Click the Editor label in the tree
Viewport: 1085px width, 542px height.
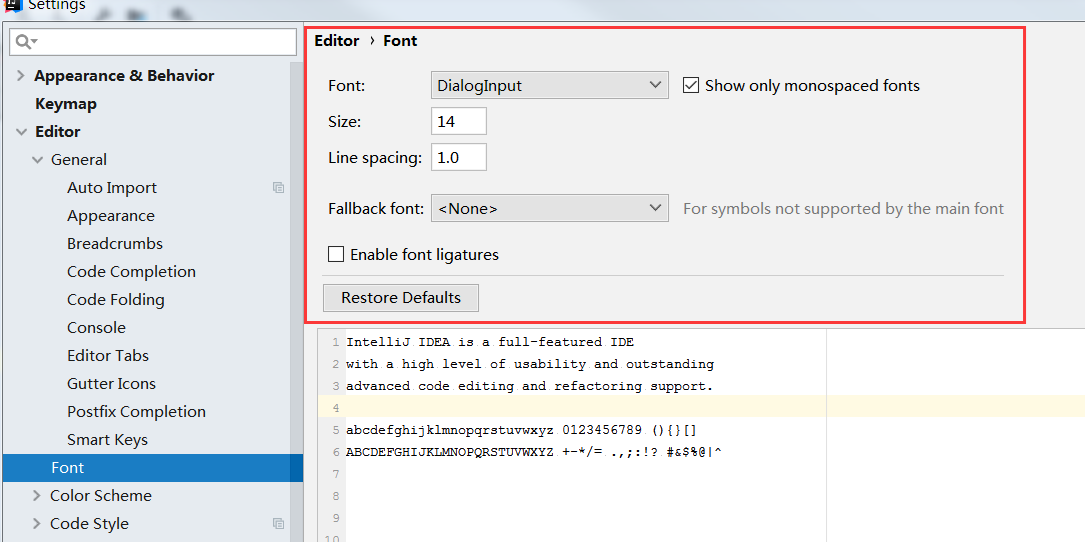point(58,132)
